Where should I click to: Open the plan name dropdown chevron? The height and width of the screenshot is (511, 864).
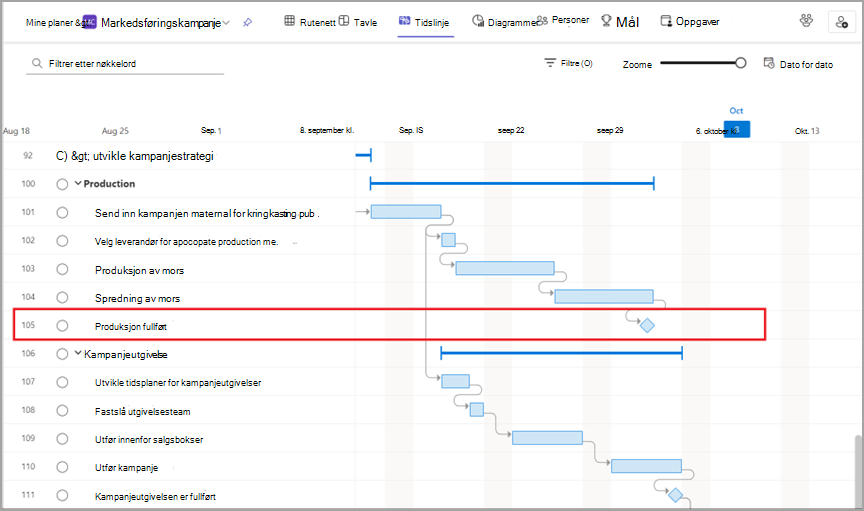click(226, 23)
